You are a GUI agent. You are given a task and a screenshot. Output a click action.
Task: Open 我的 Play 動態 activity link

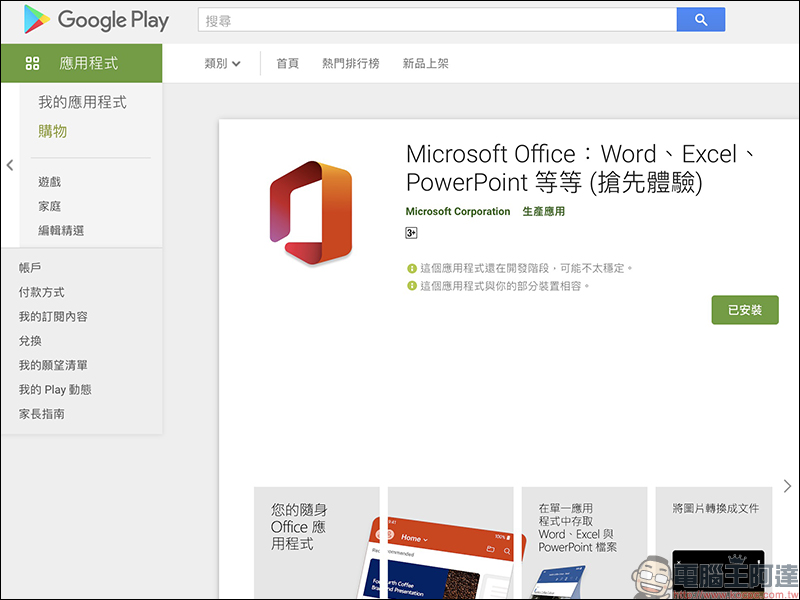pos(55,390)
